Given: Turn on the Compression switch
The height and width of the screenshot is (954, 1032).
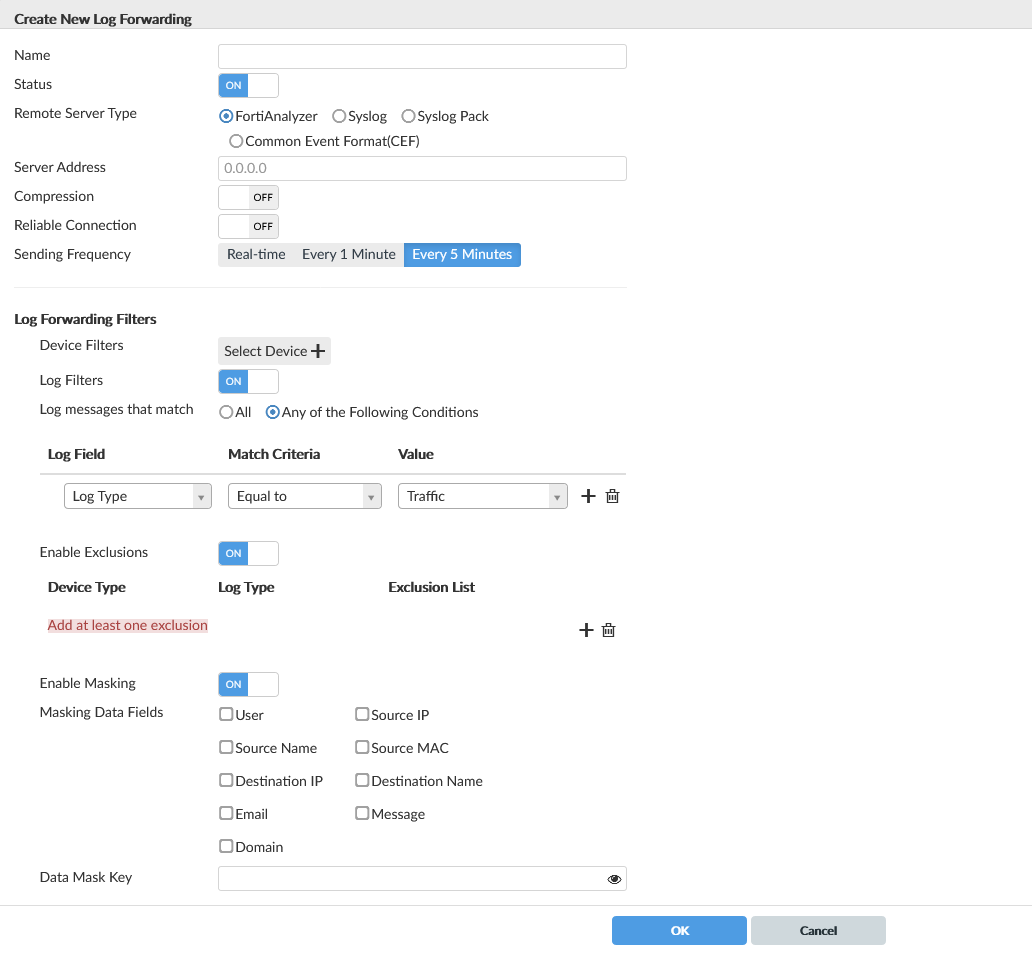Looking at the screenshot, I should [x=248, y=197].
